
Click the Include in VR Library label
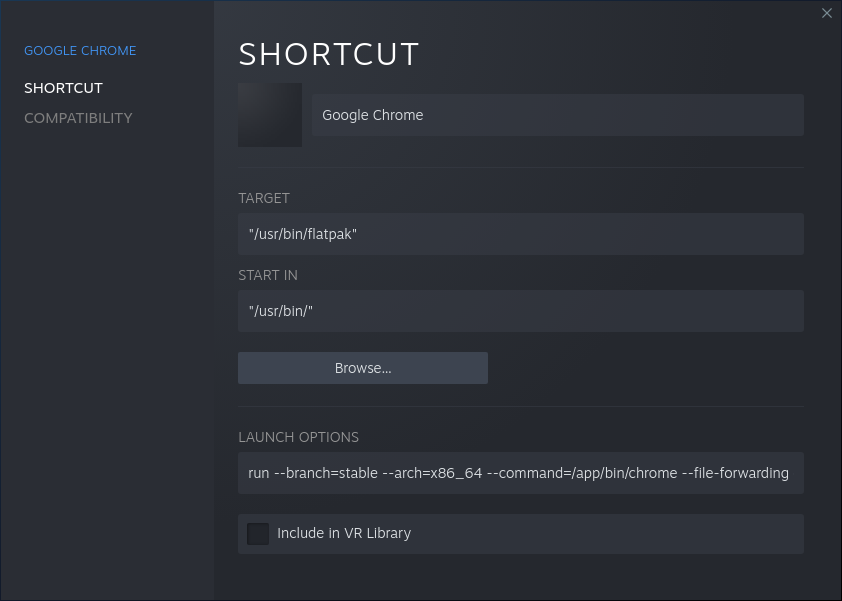pyautogui.click(x=344, y=533)
